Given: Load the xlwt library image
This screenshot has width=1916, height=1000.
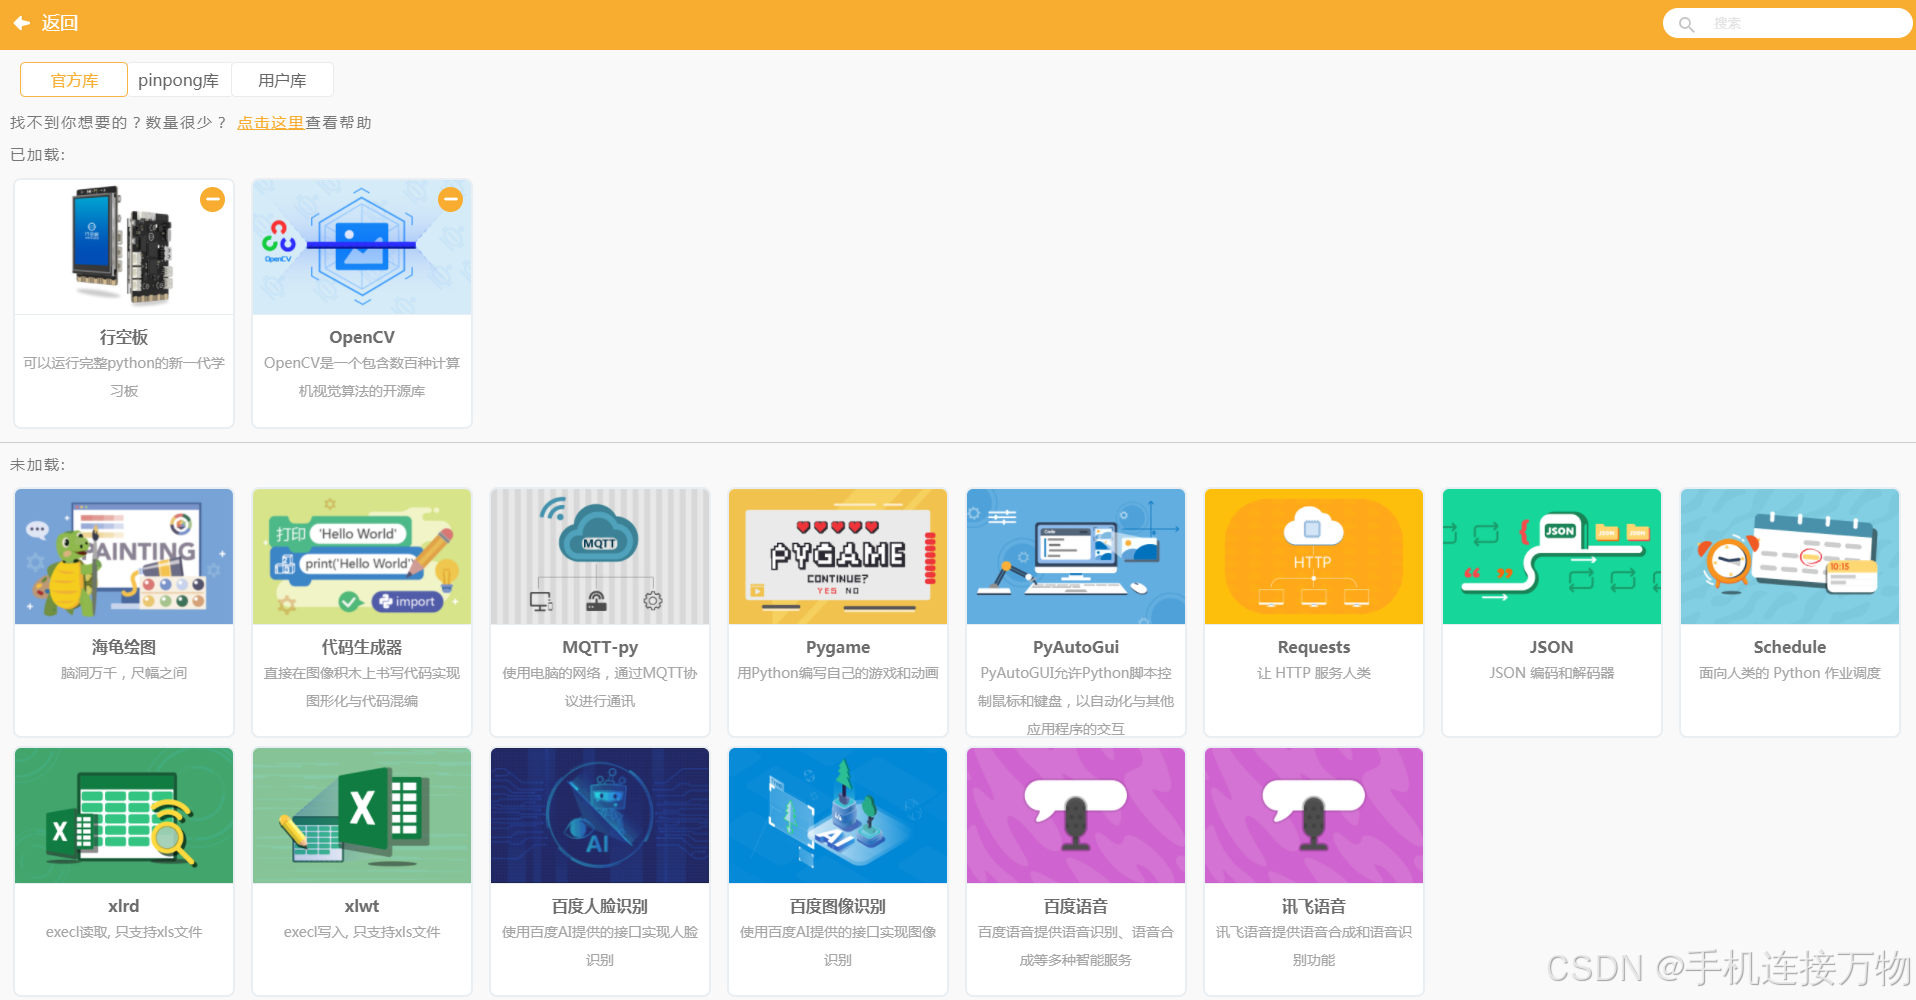Looking at the screenshot, I should point(362,815).
